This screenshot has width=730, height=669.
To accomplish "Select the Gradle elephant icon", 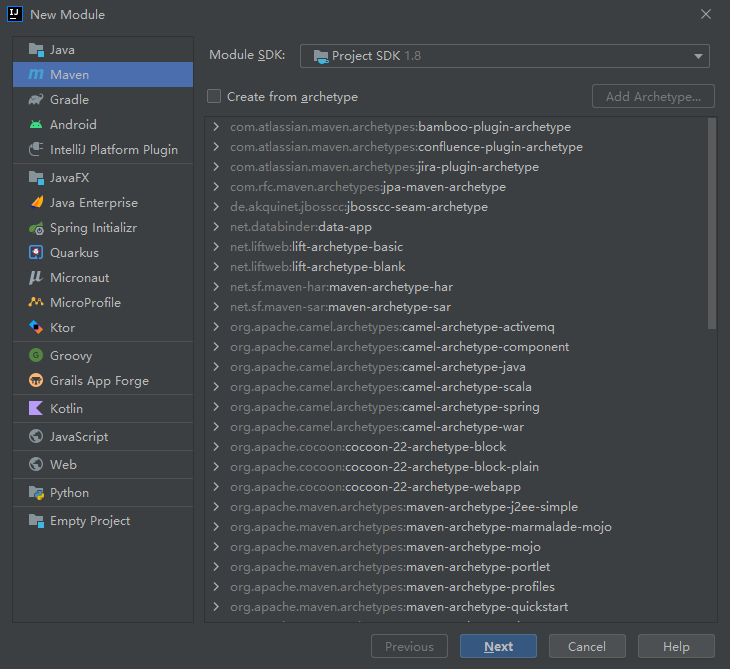I will click(x=36, y=100).
